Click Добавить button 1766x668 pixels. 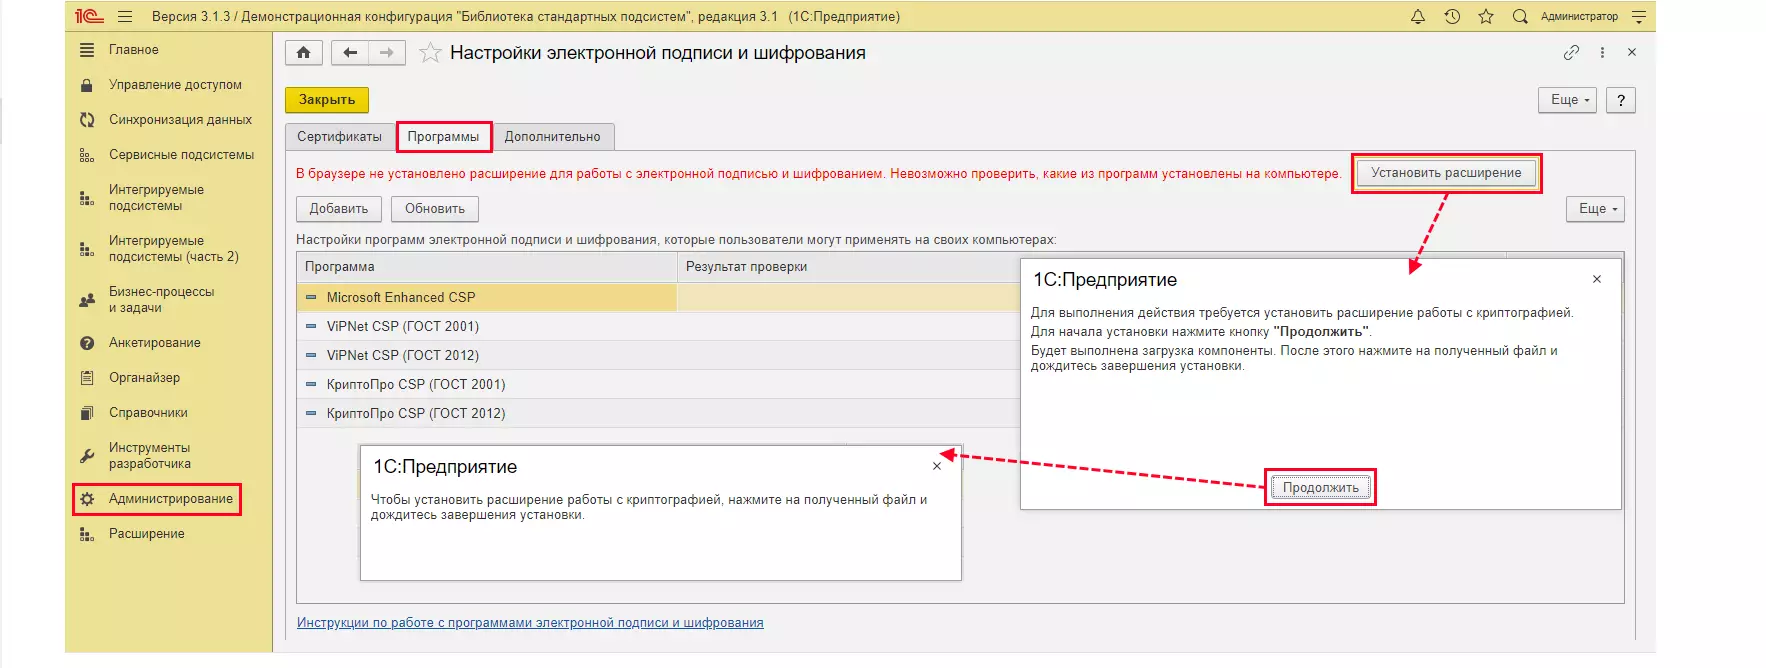pyautogui.click(x=339, y=209)
